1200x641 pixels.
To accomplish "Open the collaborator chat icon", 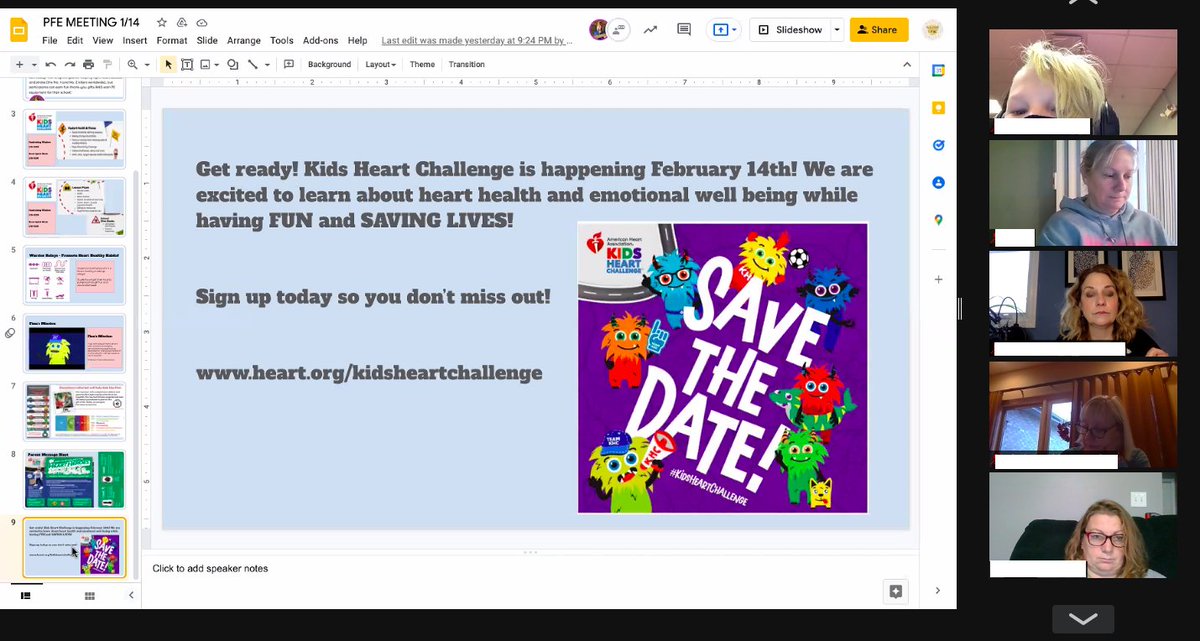I will click(617, 30).
